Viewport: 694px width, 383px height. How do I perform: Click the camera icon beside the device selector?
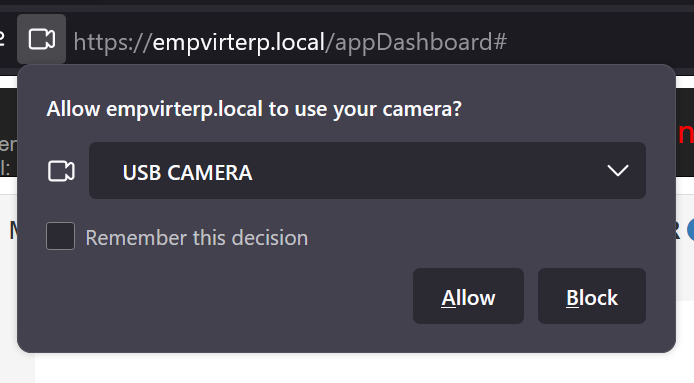61,171
